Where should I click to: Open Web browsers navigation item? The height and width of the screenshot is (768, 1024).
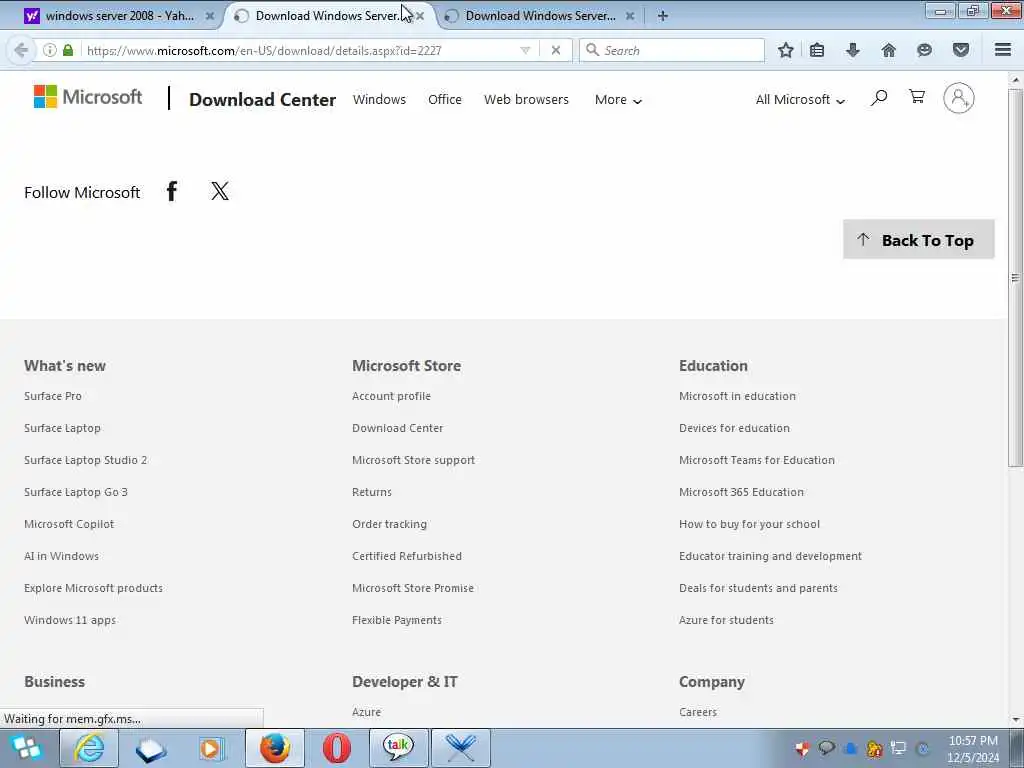[526, 99]
